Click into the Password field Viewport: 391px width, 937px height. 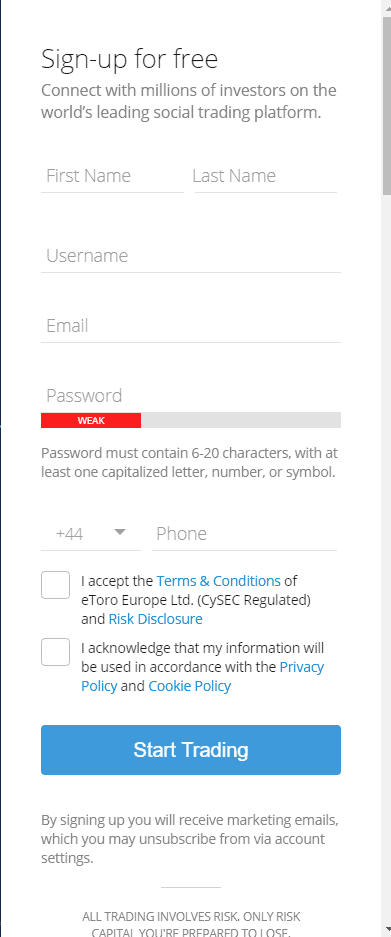click(x=191, y=396)
